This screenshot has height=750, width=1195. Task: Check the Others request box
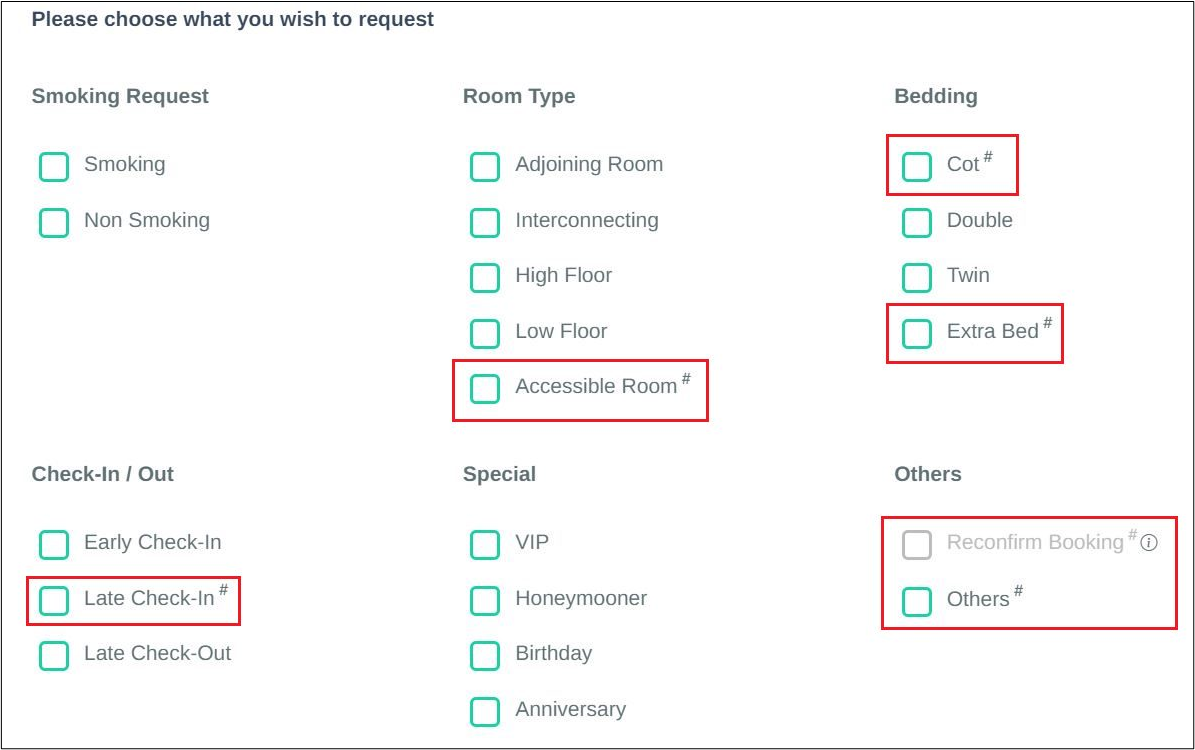[916, 600]
